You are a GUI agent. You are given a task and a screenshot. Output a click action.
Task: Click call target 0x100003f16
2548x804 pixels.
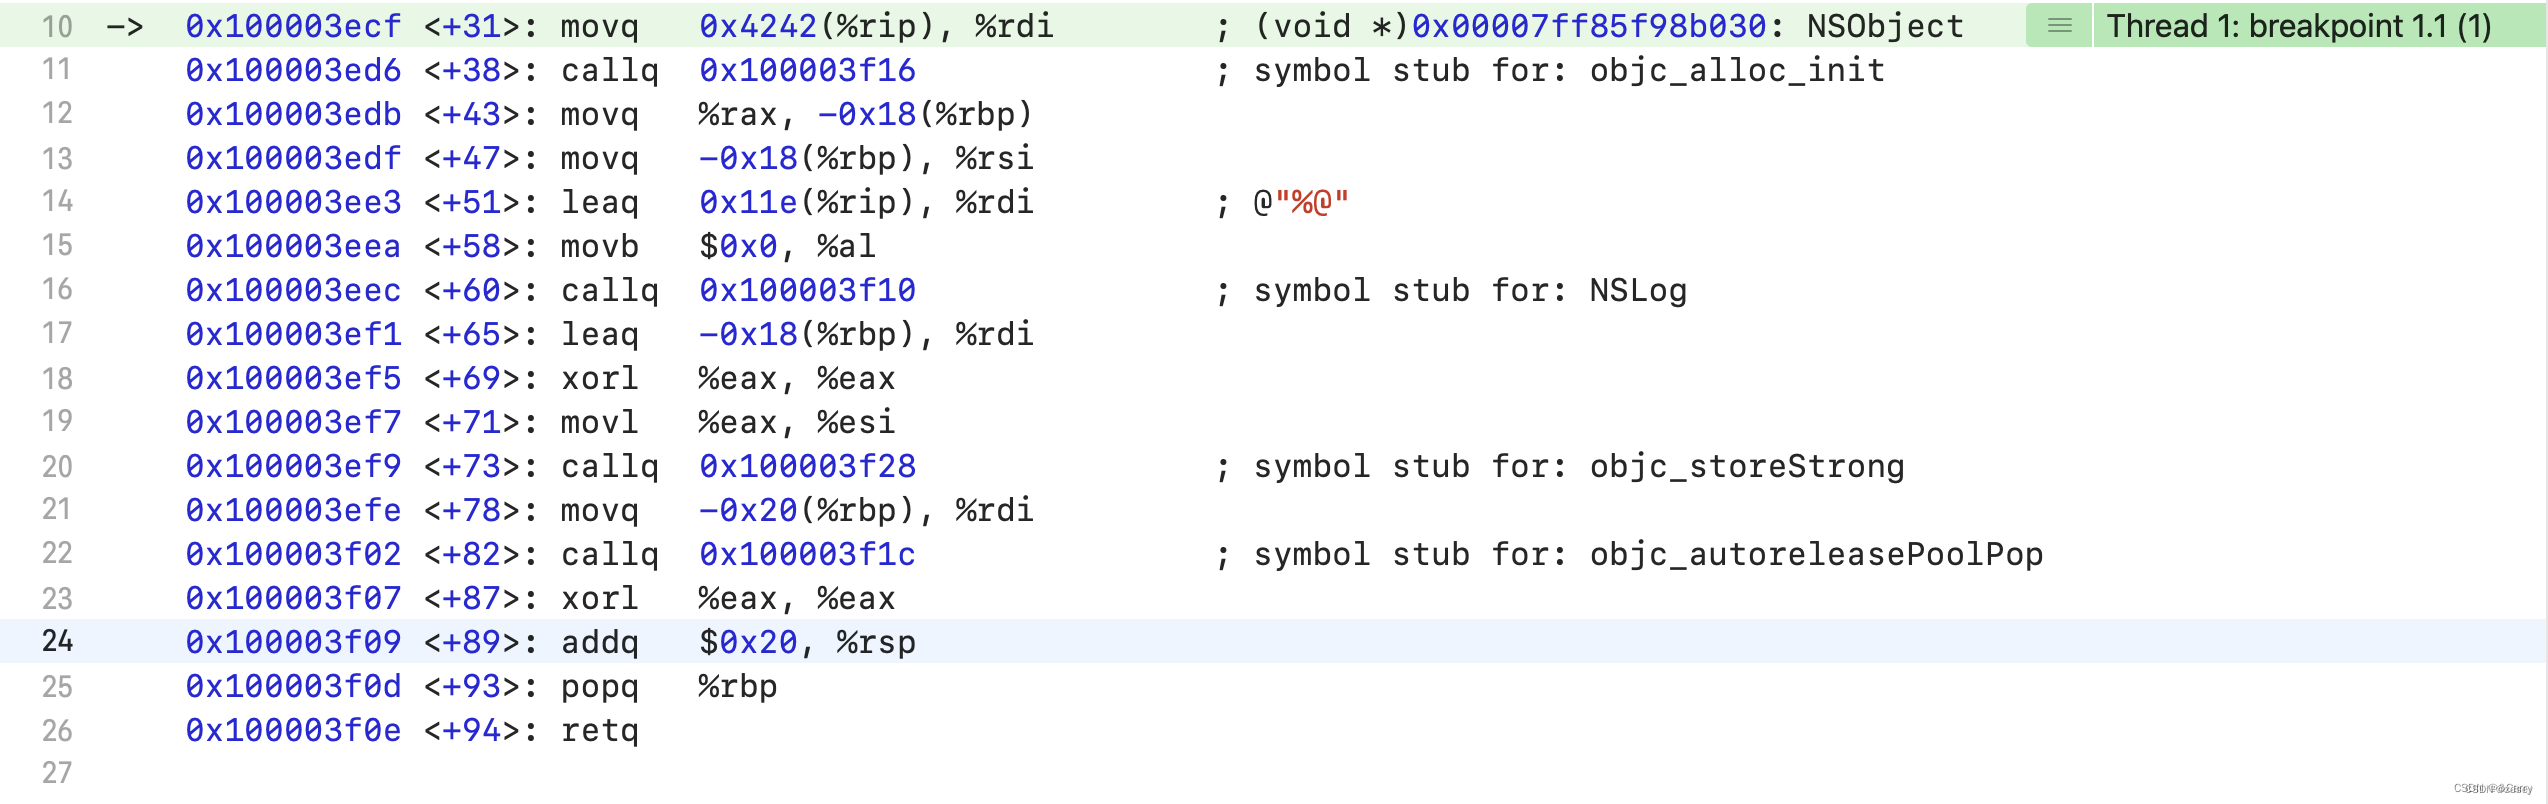[807, 70]
